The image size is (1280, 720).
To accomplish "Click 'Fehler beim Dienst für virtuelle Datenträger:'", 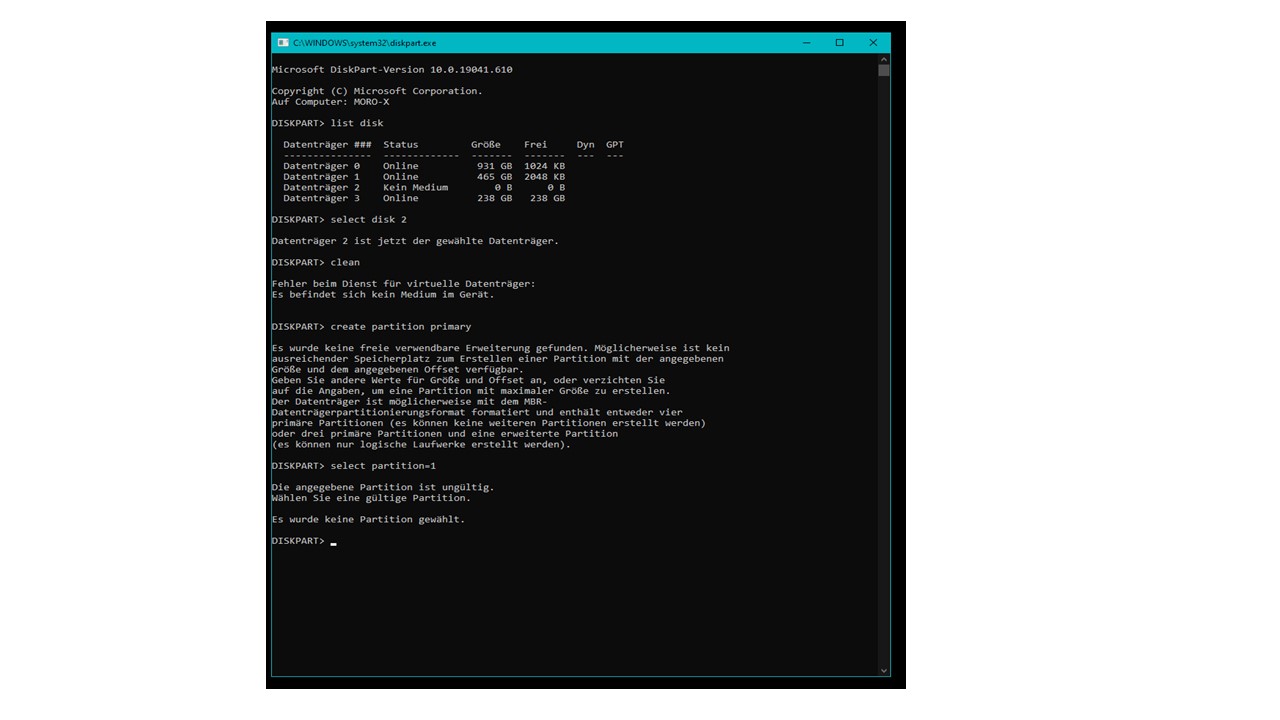I will coord(404,284).
